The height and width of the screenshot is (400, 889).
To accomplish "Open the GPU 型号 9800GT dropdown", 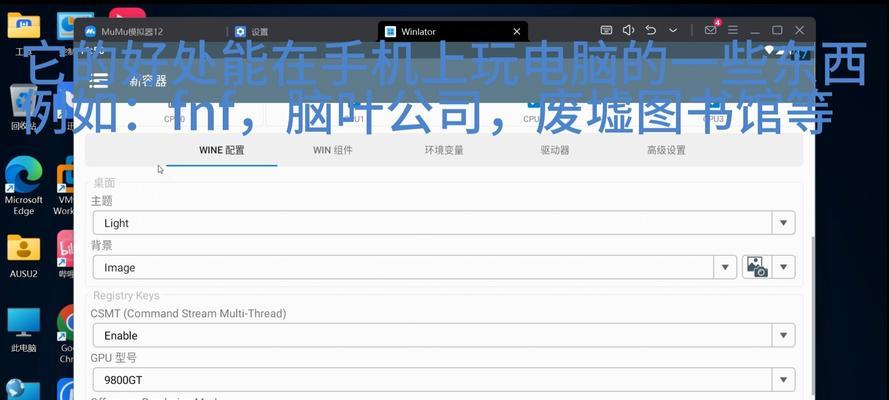I will coord(444,380).
